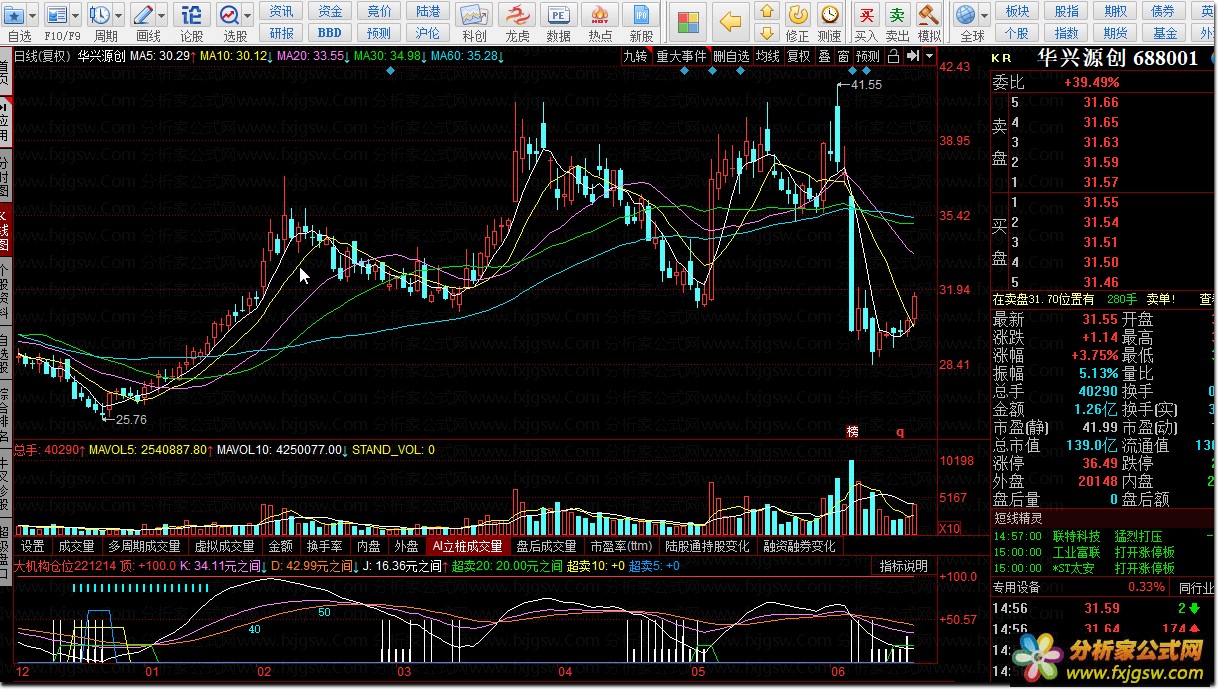Screen dimensions: 1220x690
Task: Switch to the 换手率 turnover tab
Action: coord(324,546)
